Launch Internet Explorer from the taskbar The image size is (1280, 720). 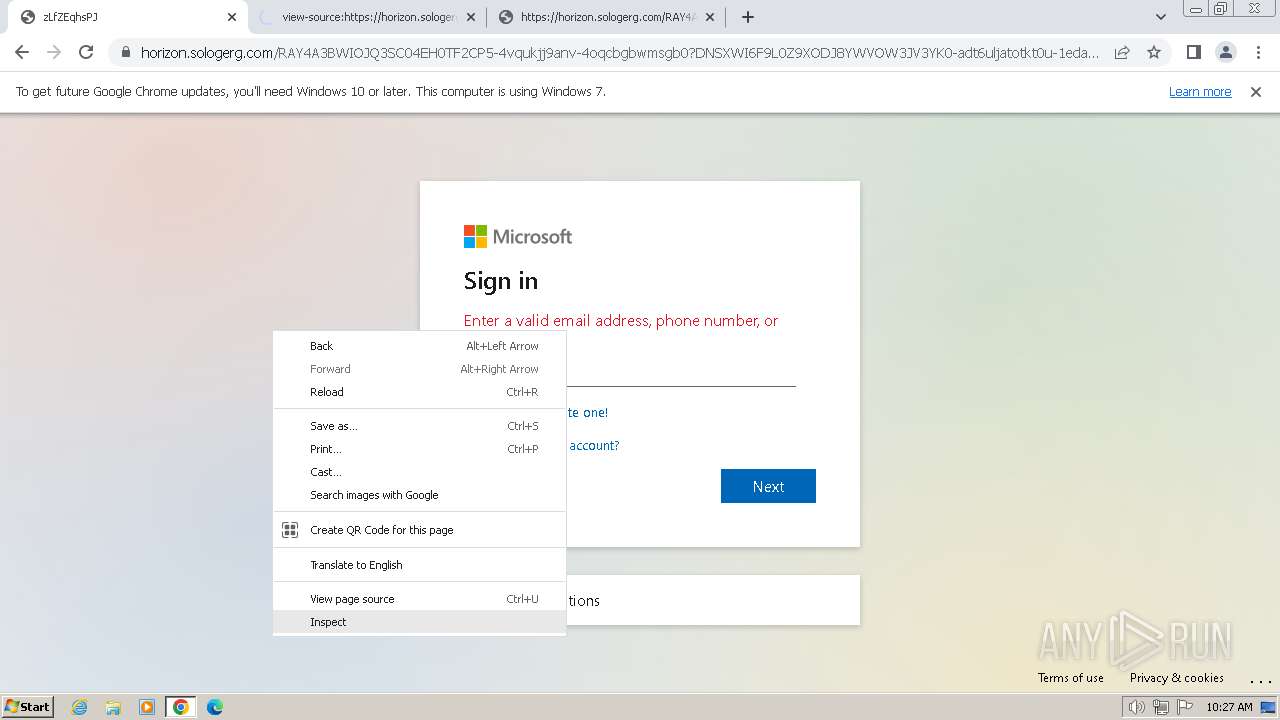[80, 707]
